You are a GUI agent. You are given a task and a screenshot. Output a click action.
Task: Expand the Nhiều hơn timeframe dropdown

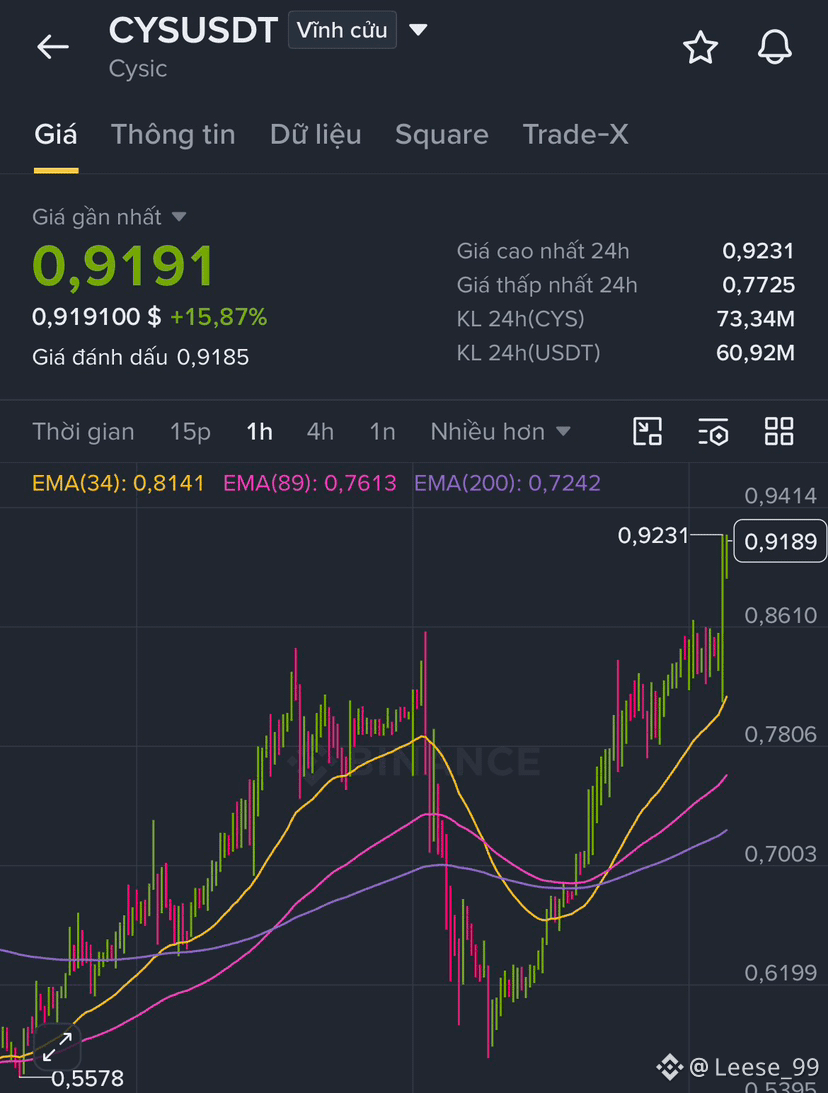click(500, 431)
